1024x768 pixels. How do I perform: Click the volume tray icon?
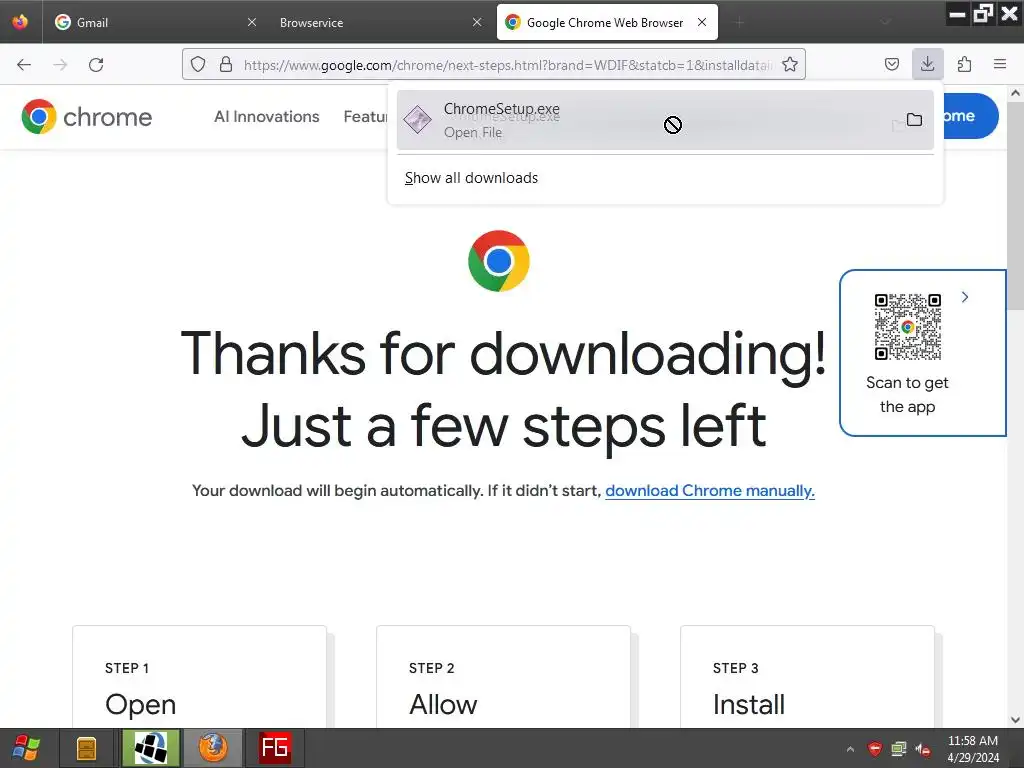pyautogui.click(x=923, y=749)
